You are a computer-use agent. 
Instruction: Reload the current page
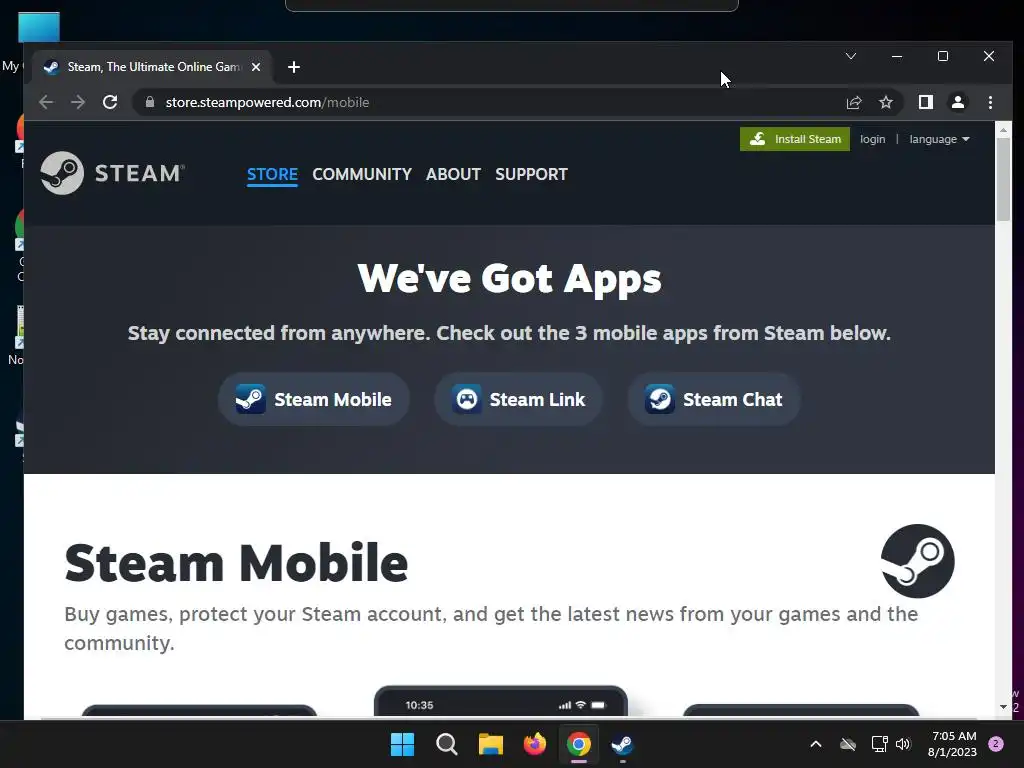click(110, 103)
